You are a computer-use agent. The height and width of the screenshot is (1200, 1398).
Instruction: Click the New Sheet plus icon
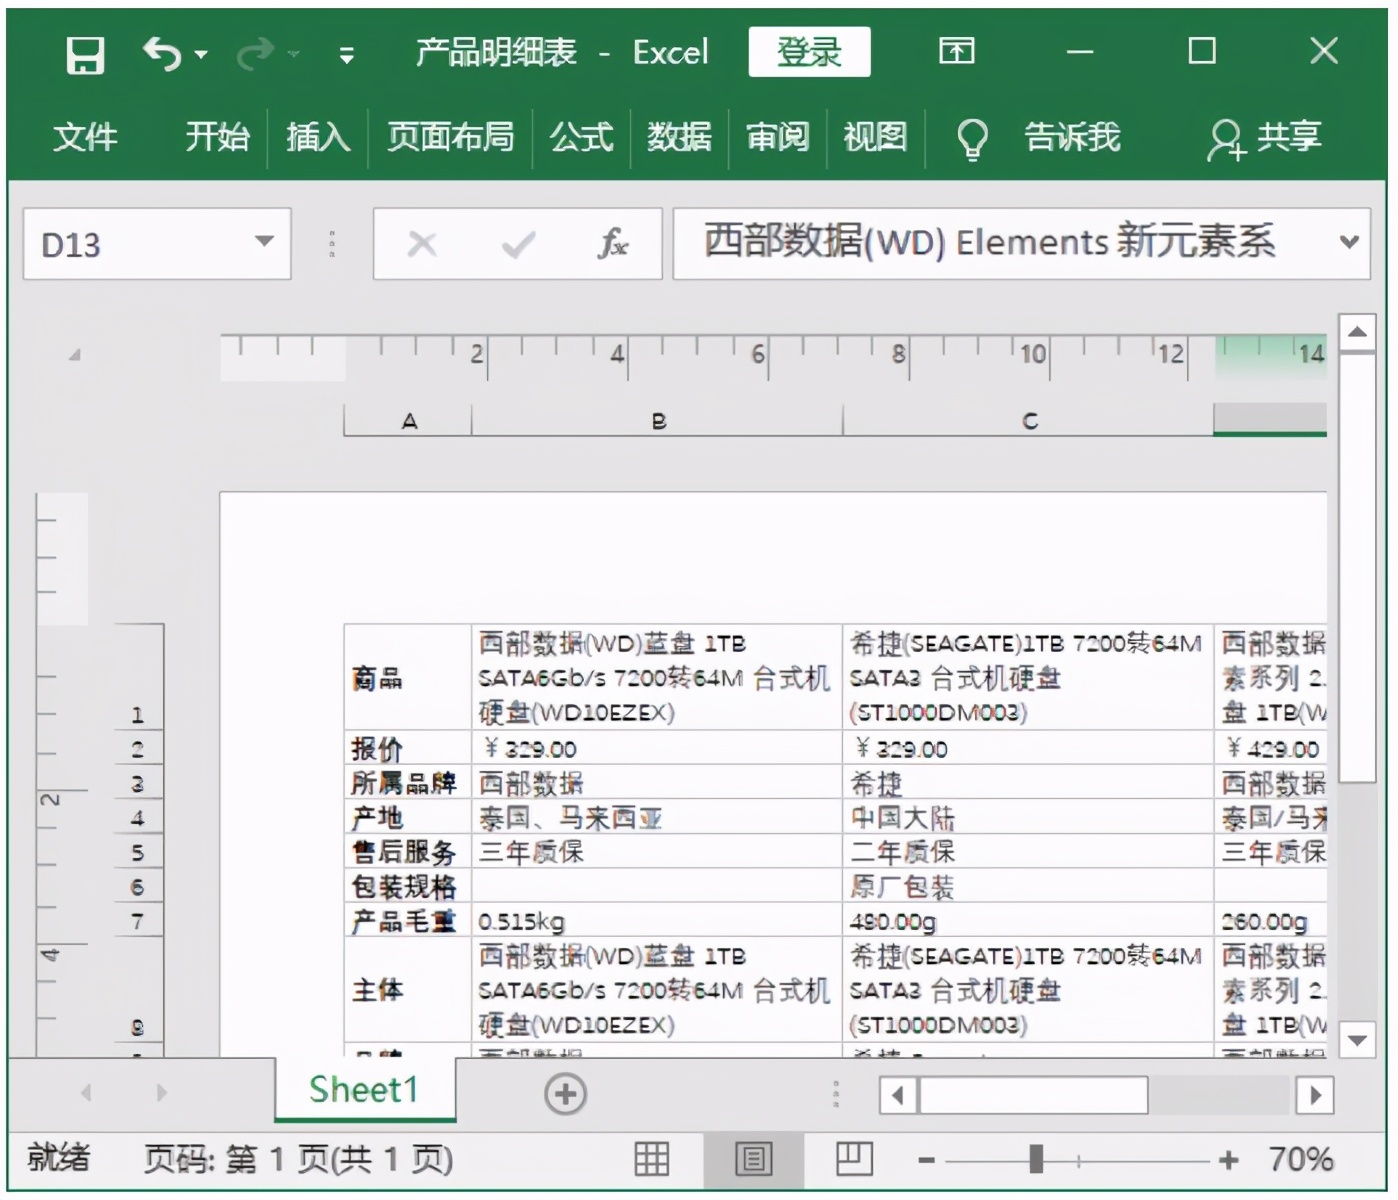coord(564,1093)
